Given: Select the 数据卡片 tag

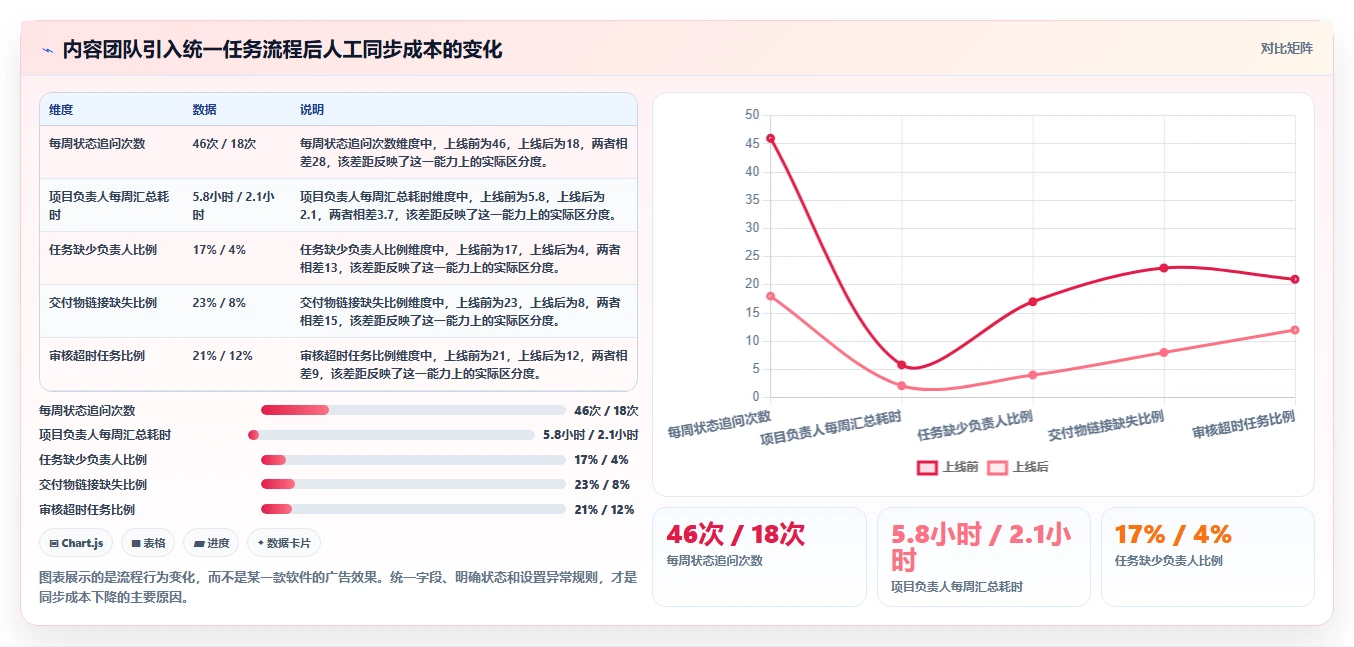Looking at the screenshot, I should [284, 543].
